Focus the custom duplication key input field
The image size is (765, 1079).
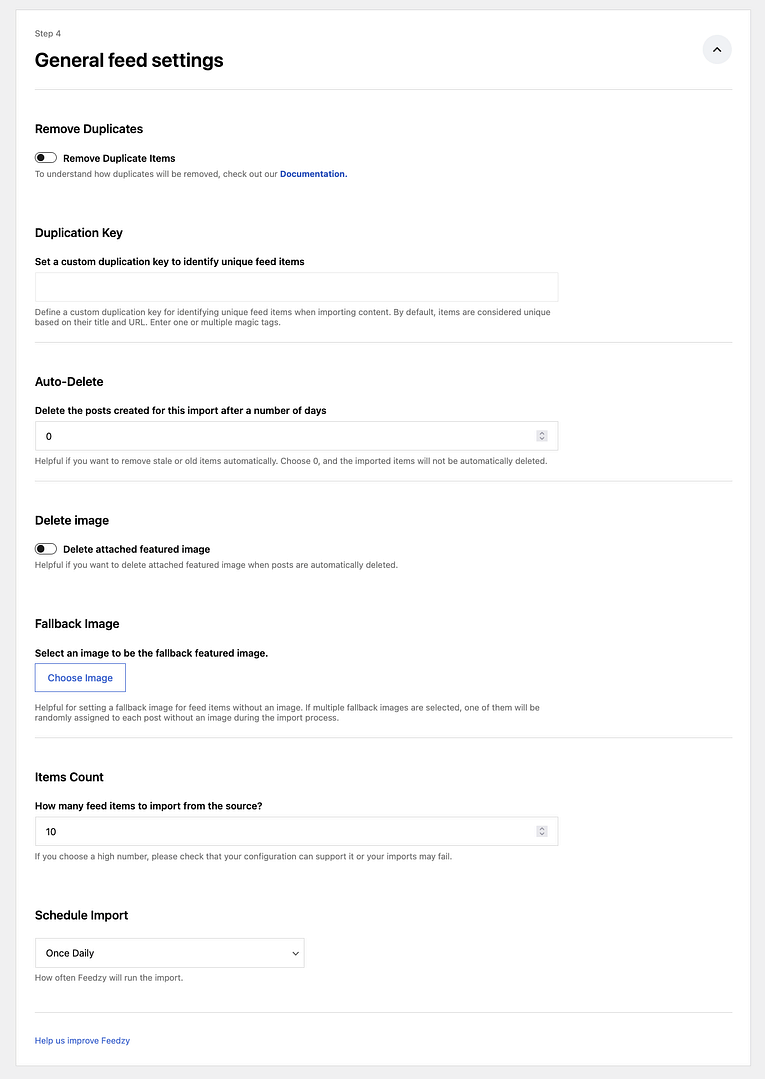coord(296,287)
